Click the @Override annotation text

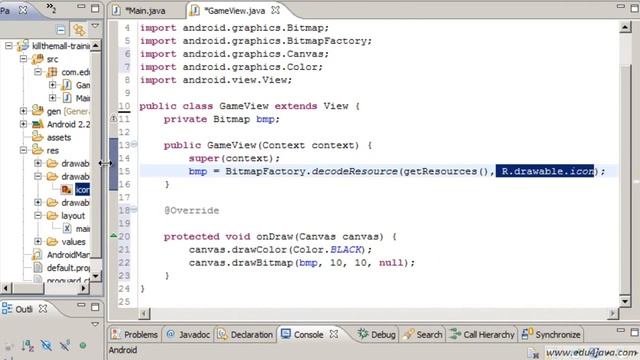[x=192, y=211]
